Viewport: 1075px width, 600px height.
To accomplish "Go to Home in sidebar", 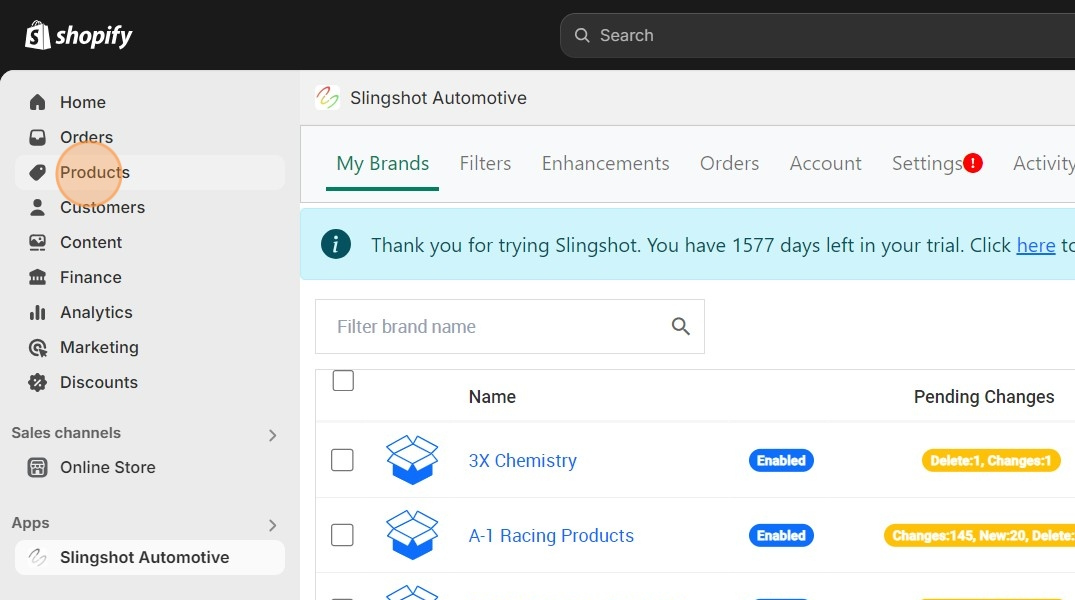I will click(x=149, y=102).
